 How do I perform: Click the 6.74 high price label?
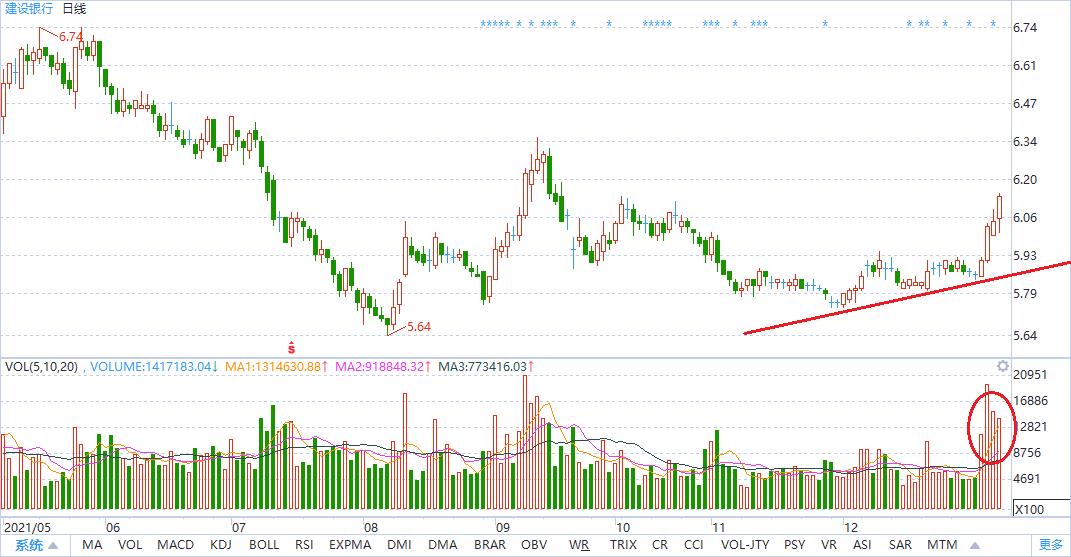tap(71, 37)
